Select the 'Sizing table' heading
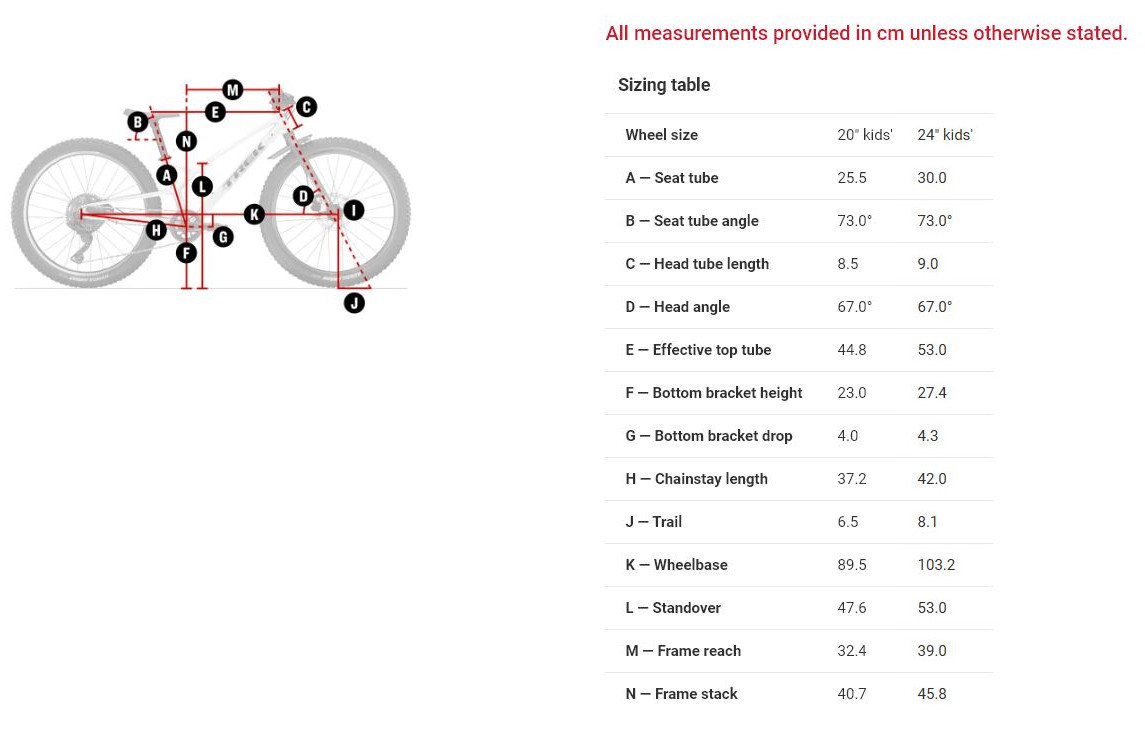Screen dimensions: 1145x738 [x=664, y=85]
